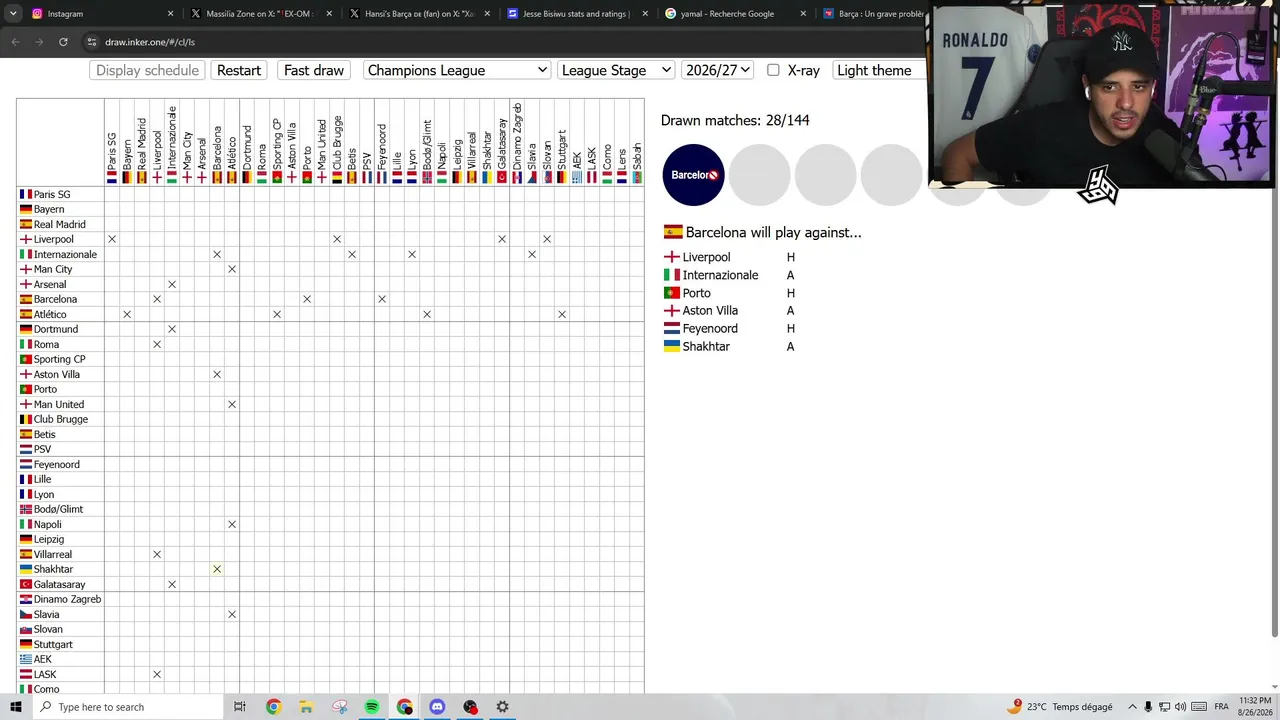
Task: Click the Club Brugge row header
Action: (60, 419)
